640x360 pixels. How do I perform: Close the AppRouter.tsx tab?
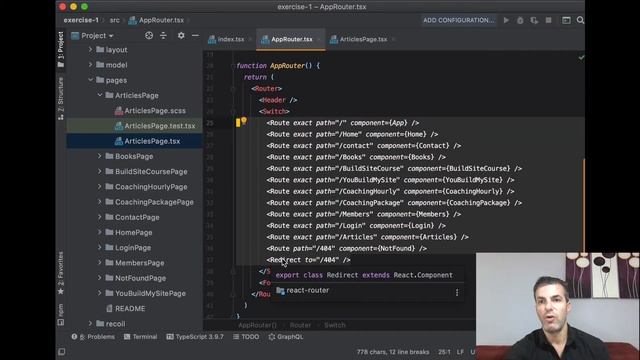coord(319,40)
